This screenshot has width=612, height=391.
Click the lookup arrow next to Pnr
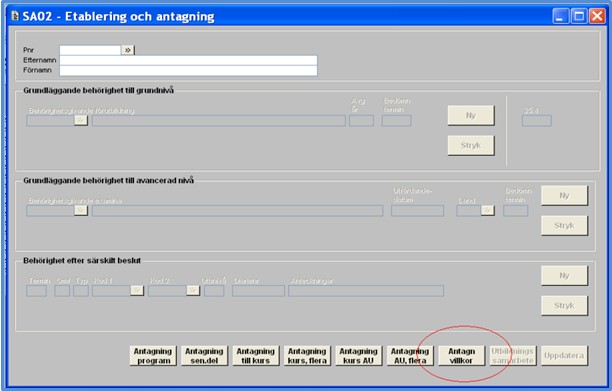[x=128, y=50]
